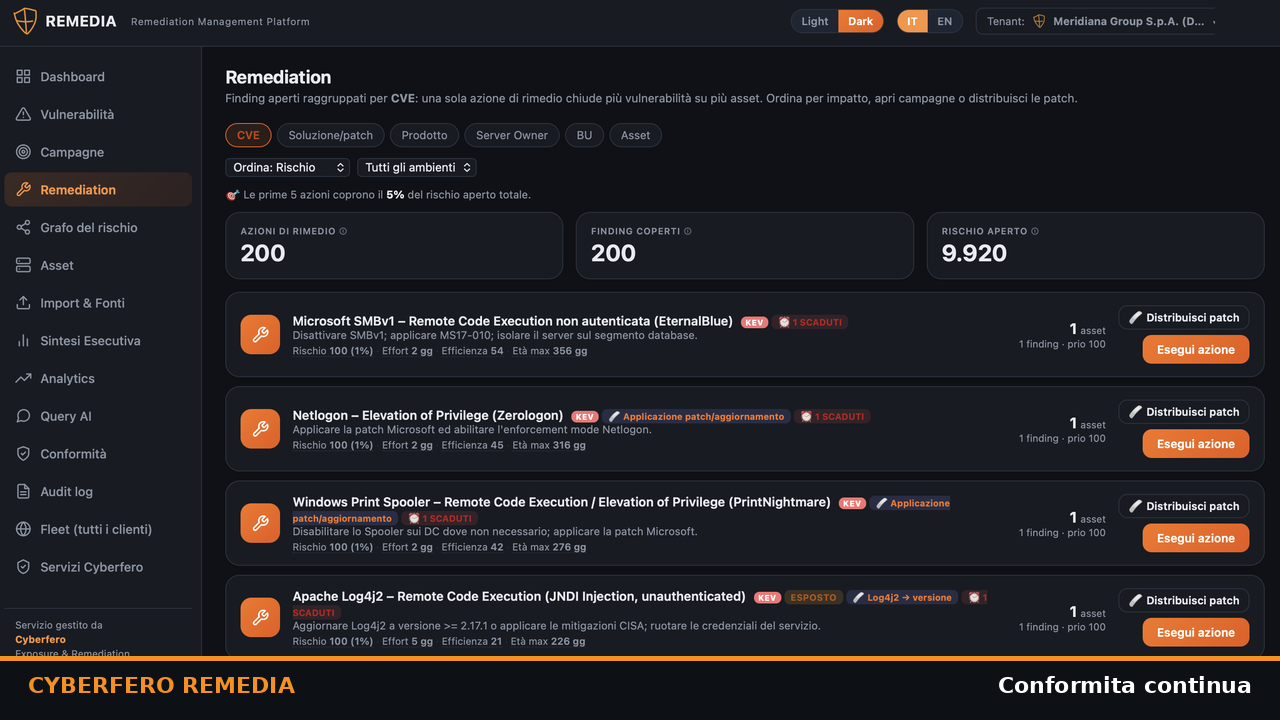1280x720 pixels.
Task: Click the wrench icon on the Zerologon card
Action: click(260, 429)
